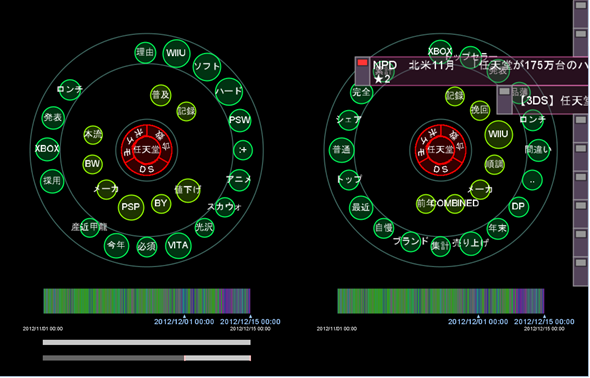Toggle the gray marker on 3DS news item
Viewport: 590px width, 378px height.
(x=504, y=91)
